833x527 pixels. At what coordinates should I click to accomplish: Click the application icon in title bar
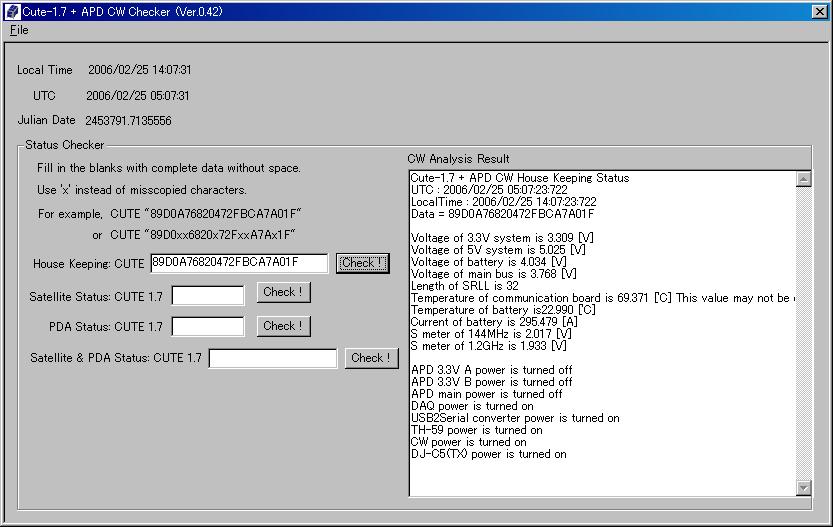point(12,11)
